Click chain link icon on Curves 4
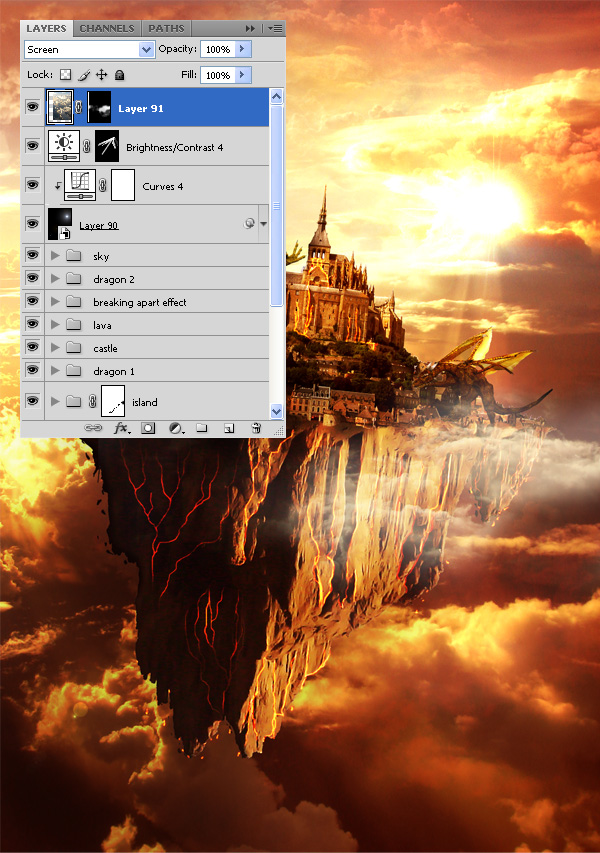600x853 pixels. [x=103, y=185]
